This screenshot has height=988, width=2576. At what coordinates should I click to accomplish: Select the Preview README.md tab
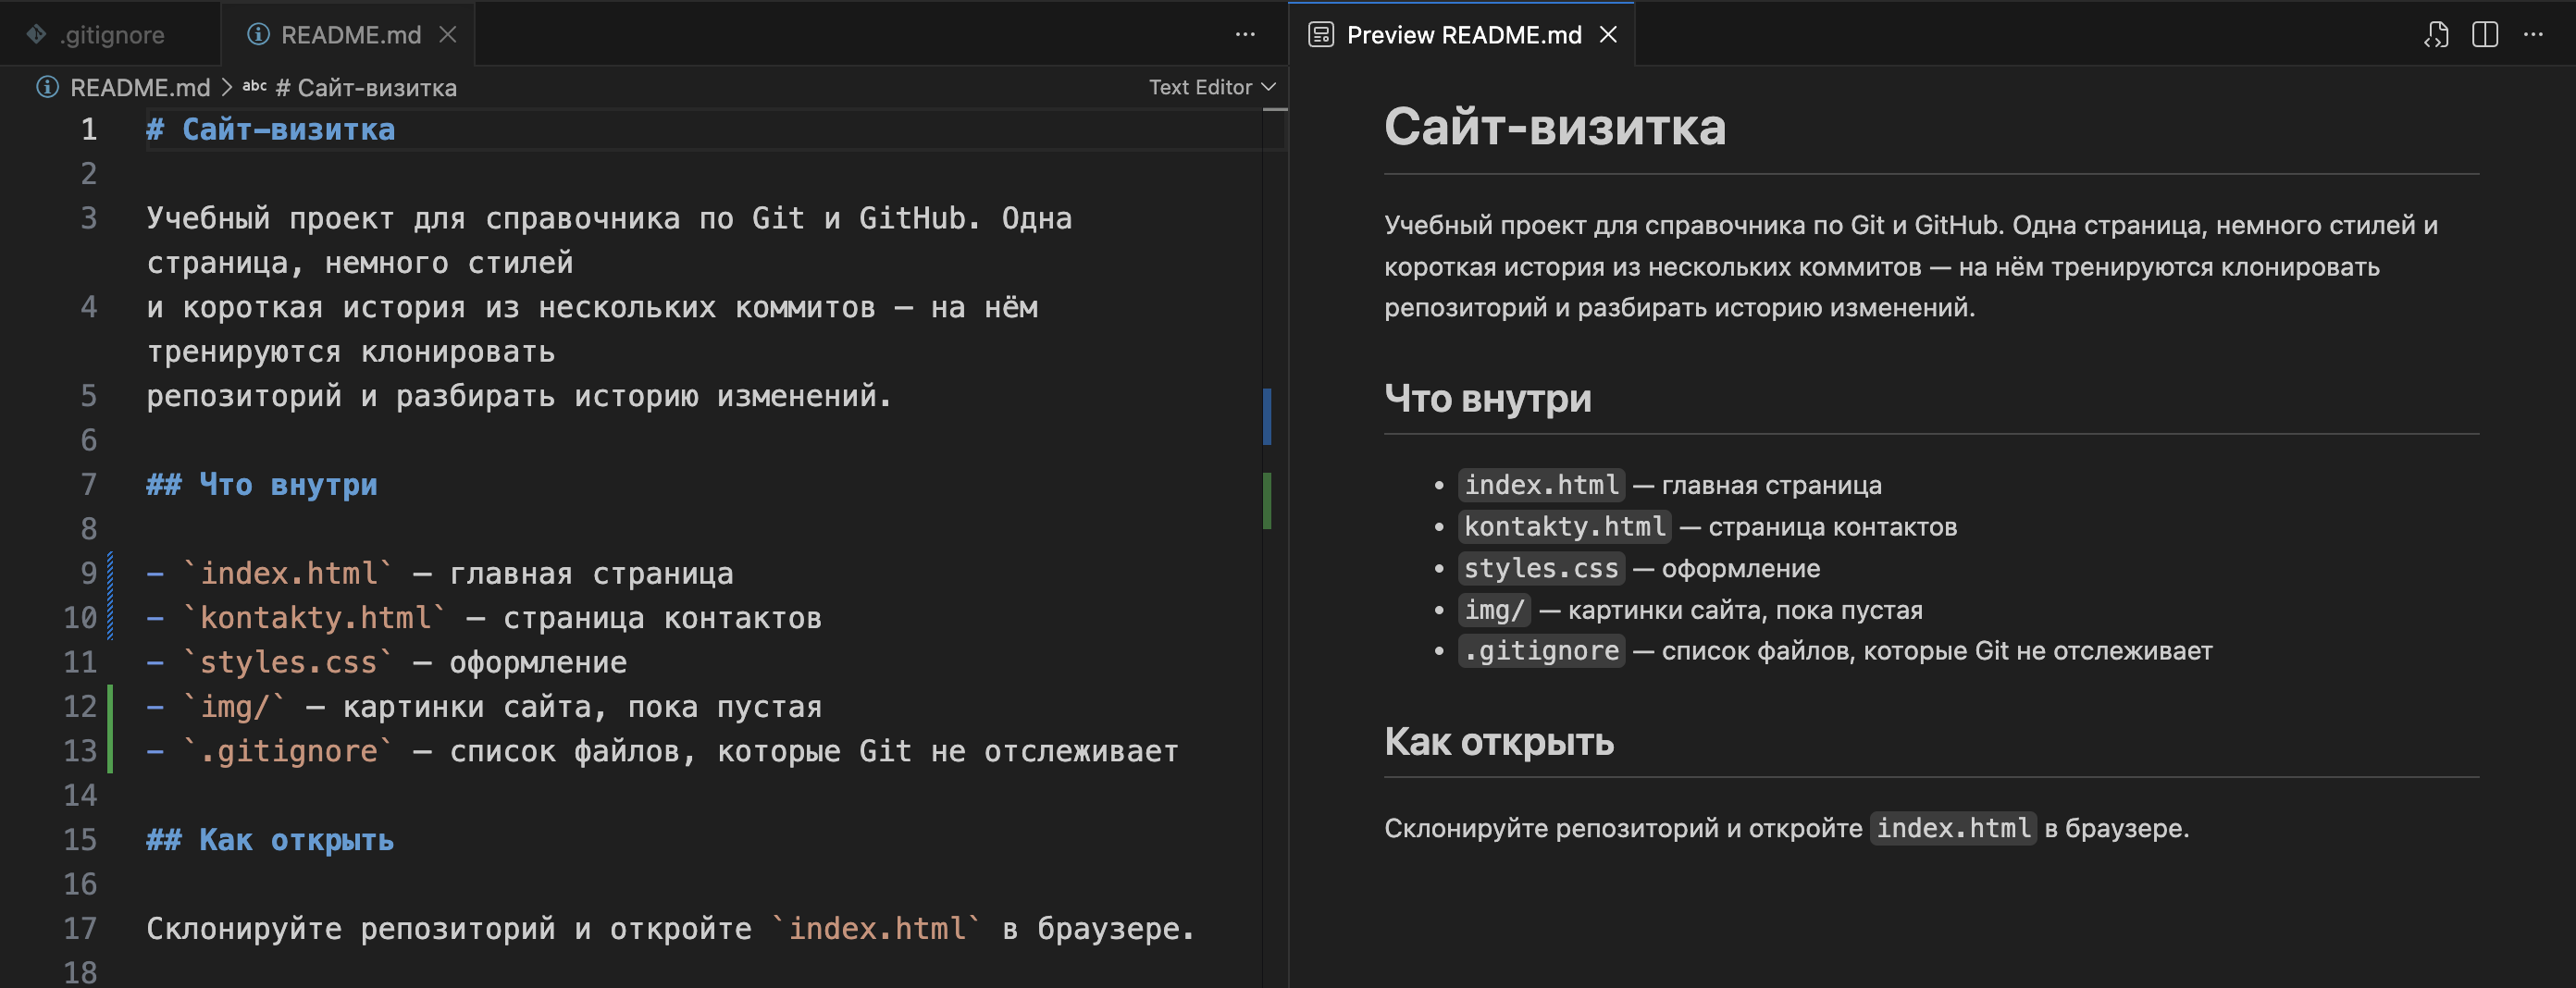[1461, 35]
